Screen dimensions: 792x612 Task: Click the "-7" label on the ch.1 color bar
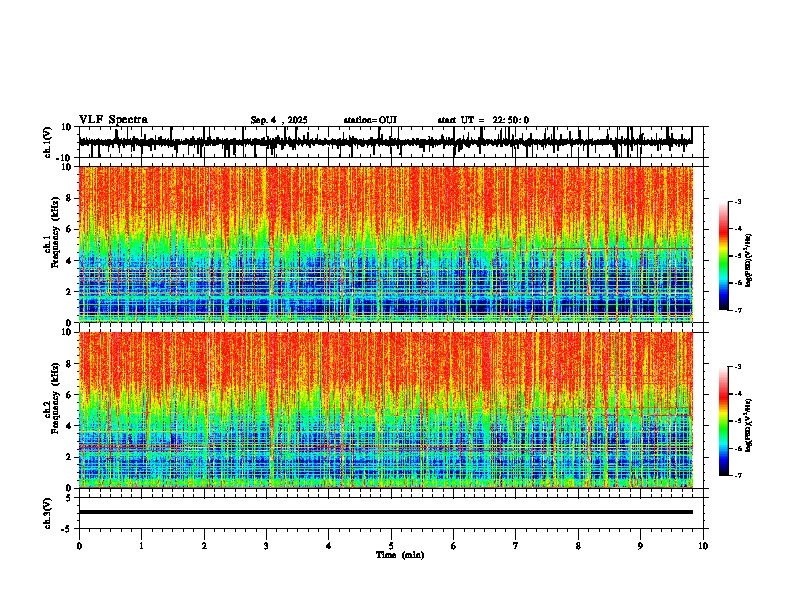click(738, 310)
